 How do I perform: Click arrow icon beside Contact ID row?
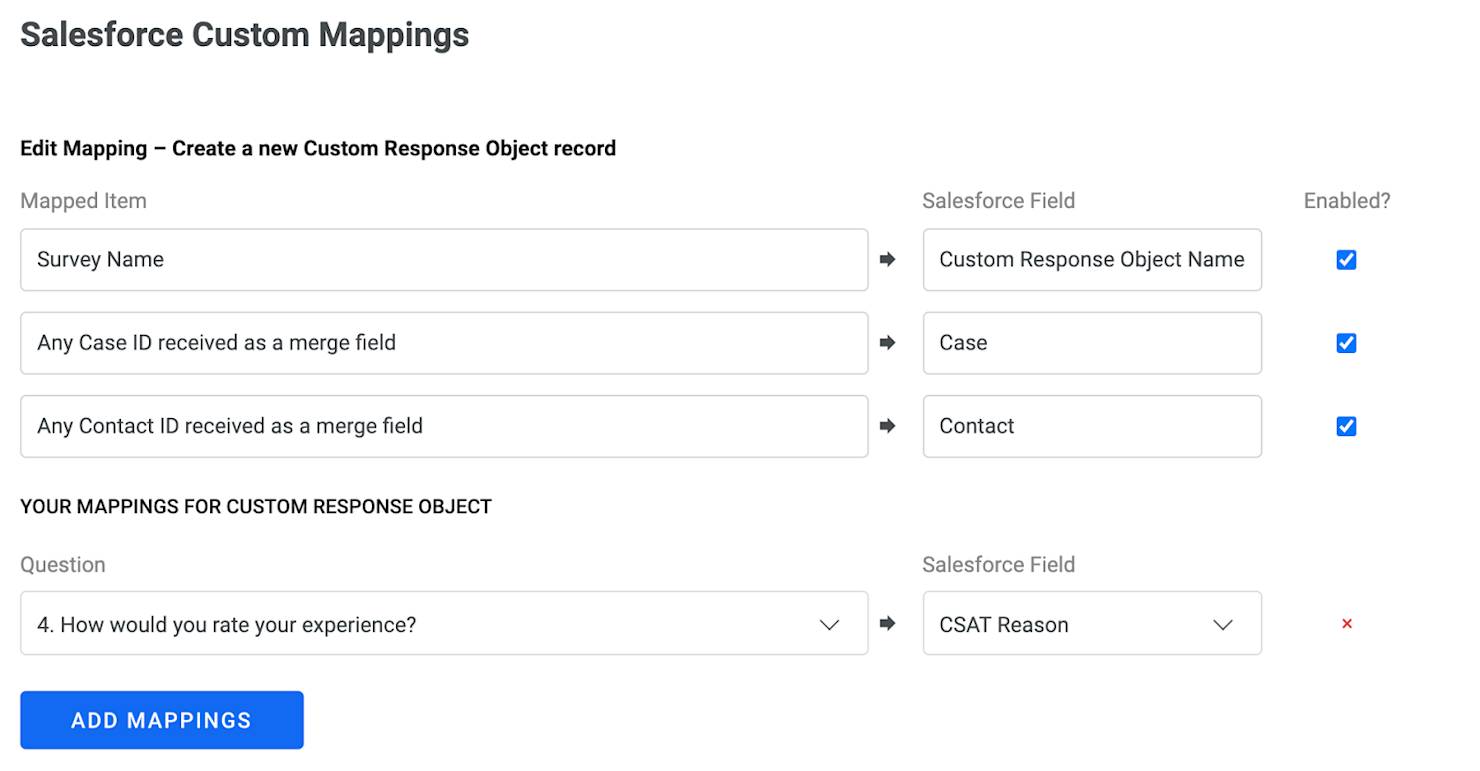[x=887, y=426]
